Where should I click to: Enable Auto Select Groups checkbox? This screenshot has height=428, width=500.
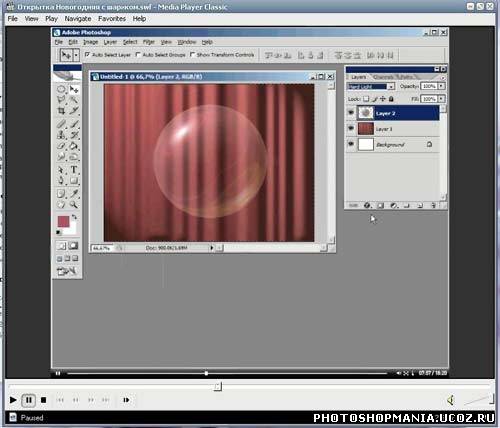click(x=138, y=54)
